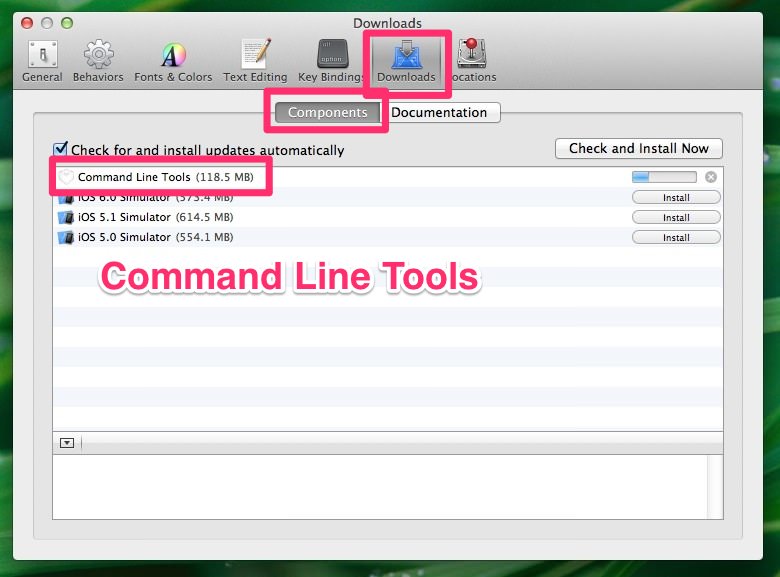Screen dimensions: 780x577
Task: Expand the details disclosure triangle below list
Action: pos(67,443)
